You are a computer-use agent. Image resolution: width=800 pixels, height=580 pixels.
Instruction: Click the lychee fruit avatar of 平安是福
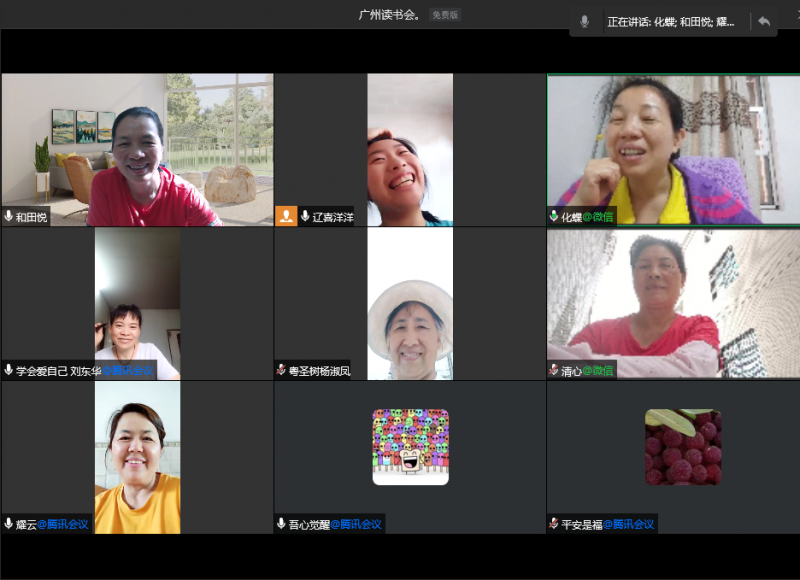[x=683, y=447]
